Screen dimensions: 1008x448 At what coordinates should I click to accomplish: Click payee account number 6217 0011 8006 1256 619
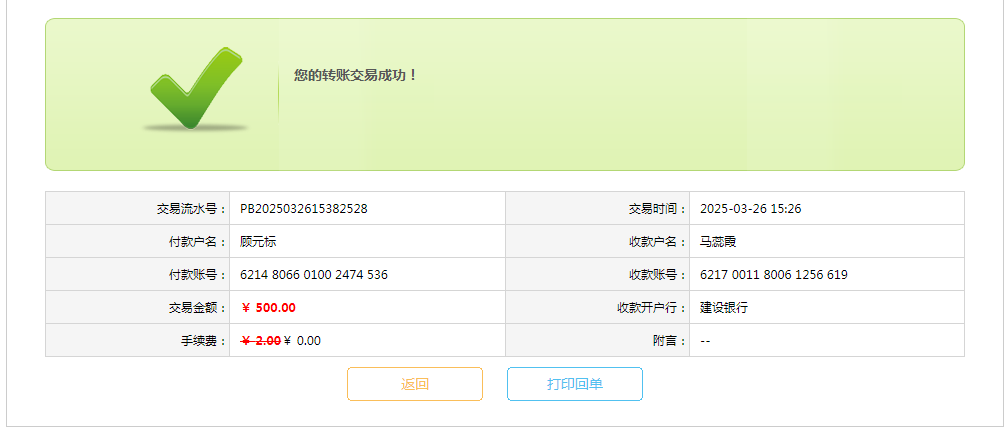coord(774,275)
